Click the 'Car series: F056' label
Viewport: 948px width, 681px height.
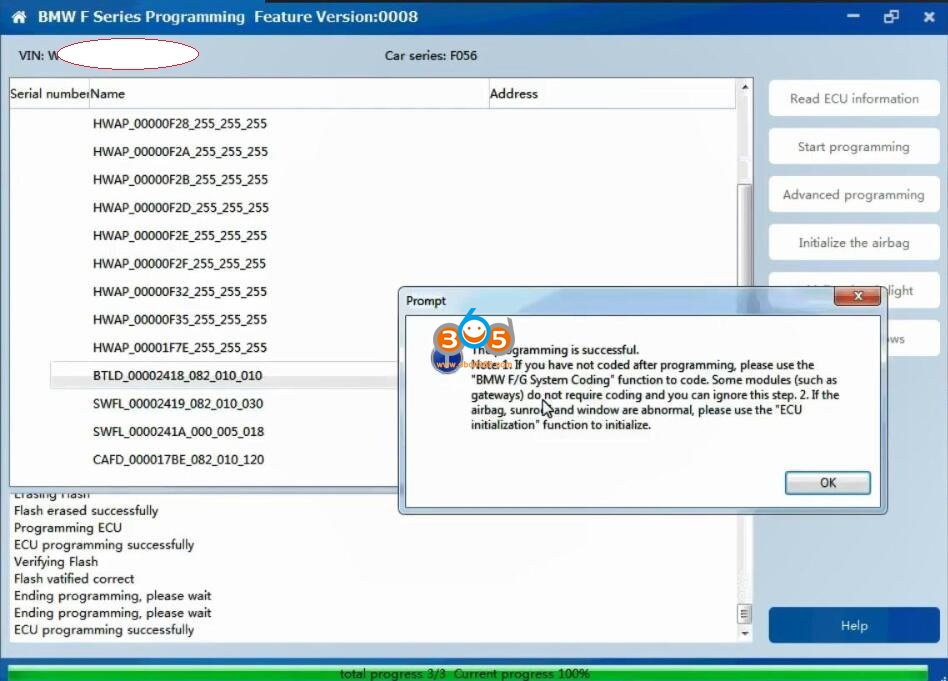(430, 56)
